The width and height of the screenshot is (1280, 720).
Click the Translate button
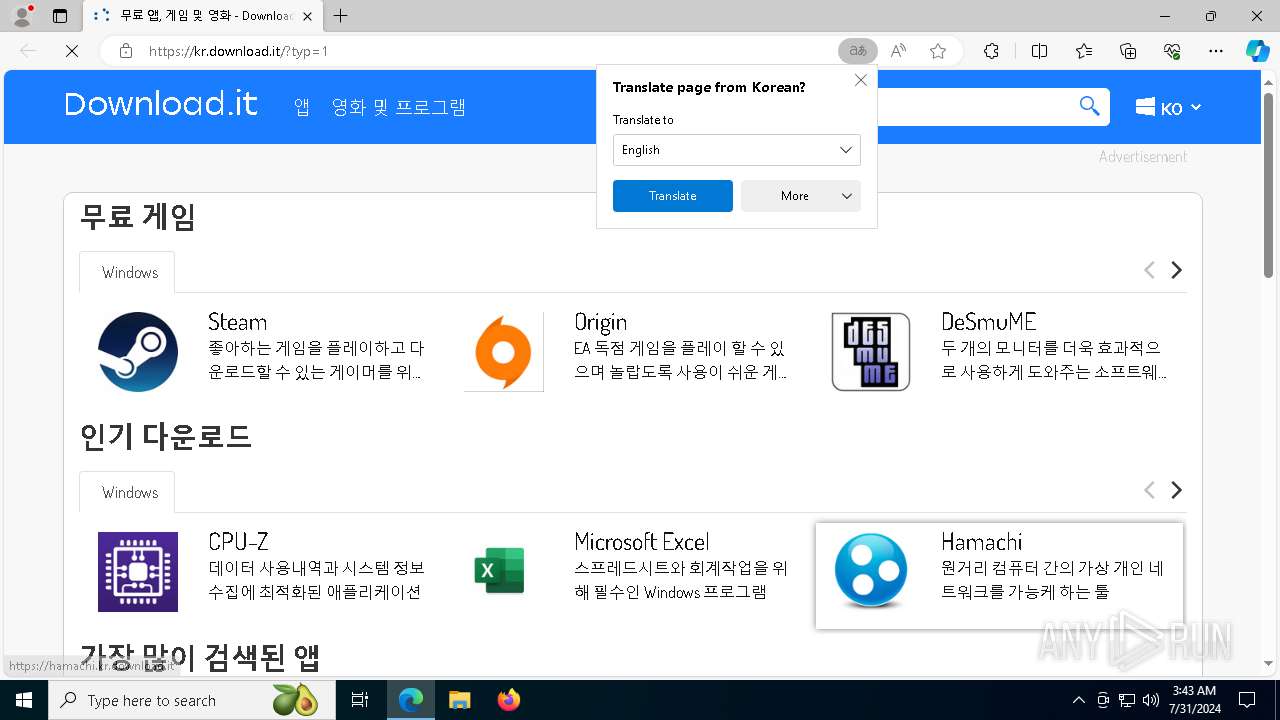click(x=673, y=196)
